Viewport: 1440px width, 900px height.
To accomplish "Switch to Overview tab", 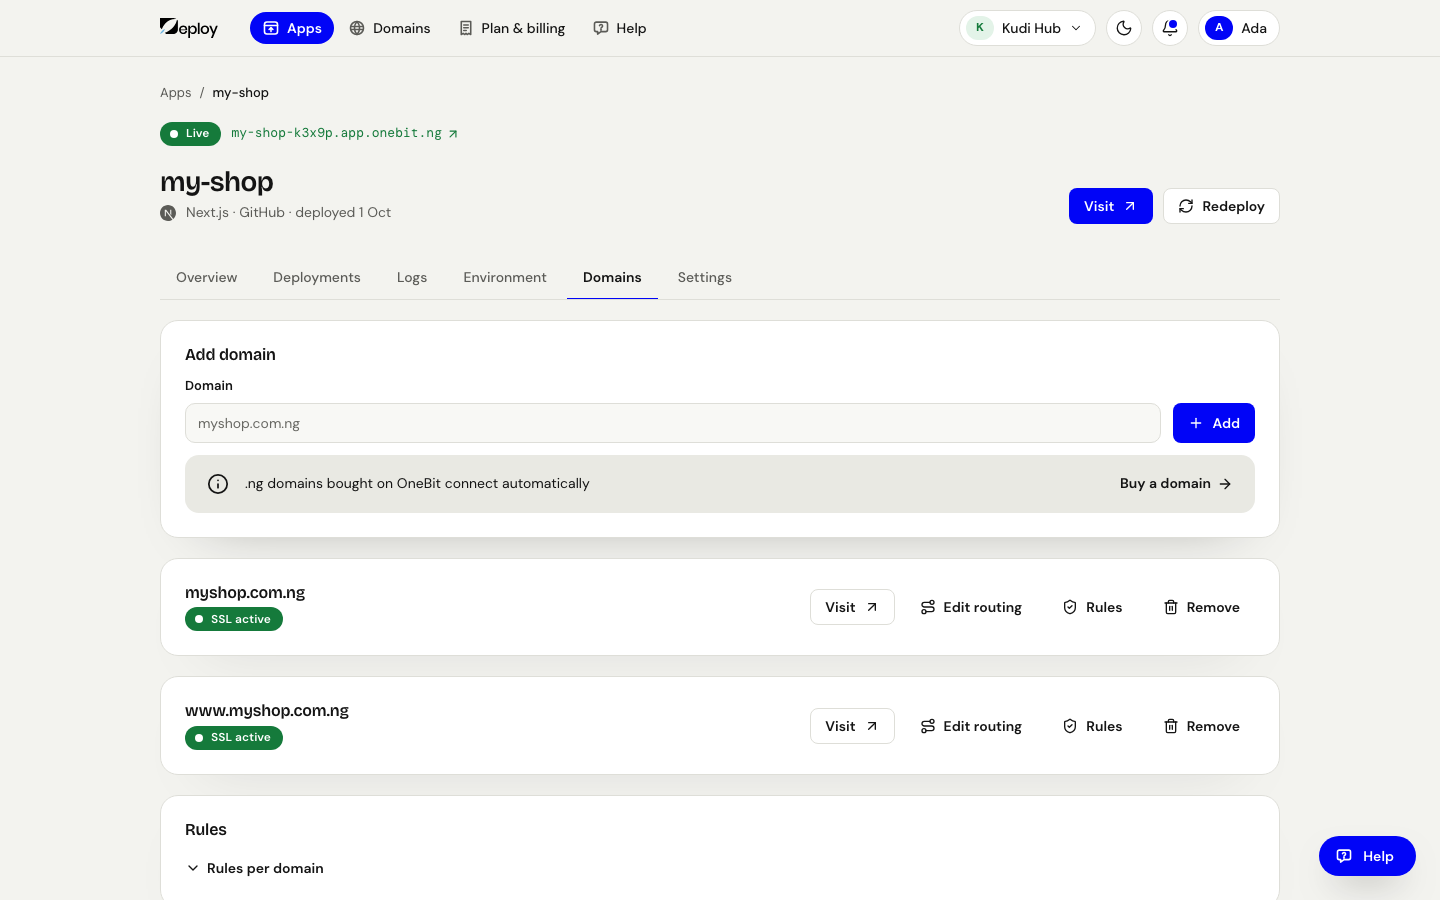I will click(207, 277).
